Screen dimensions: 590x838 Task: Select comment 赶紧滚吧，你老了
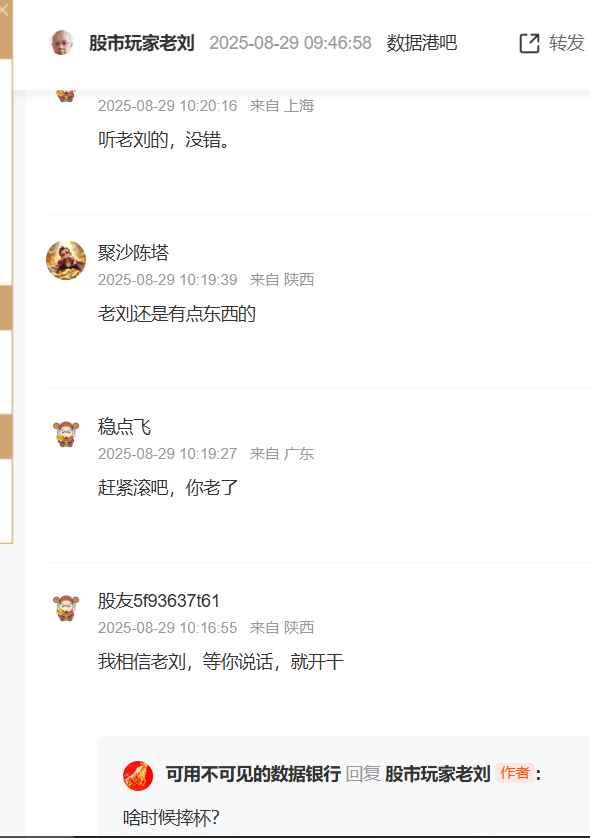pyautogui.click(x=168, y=487)
